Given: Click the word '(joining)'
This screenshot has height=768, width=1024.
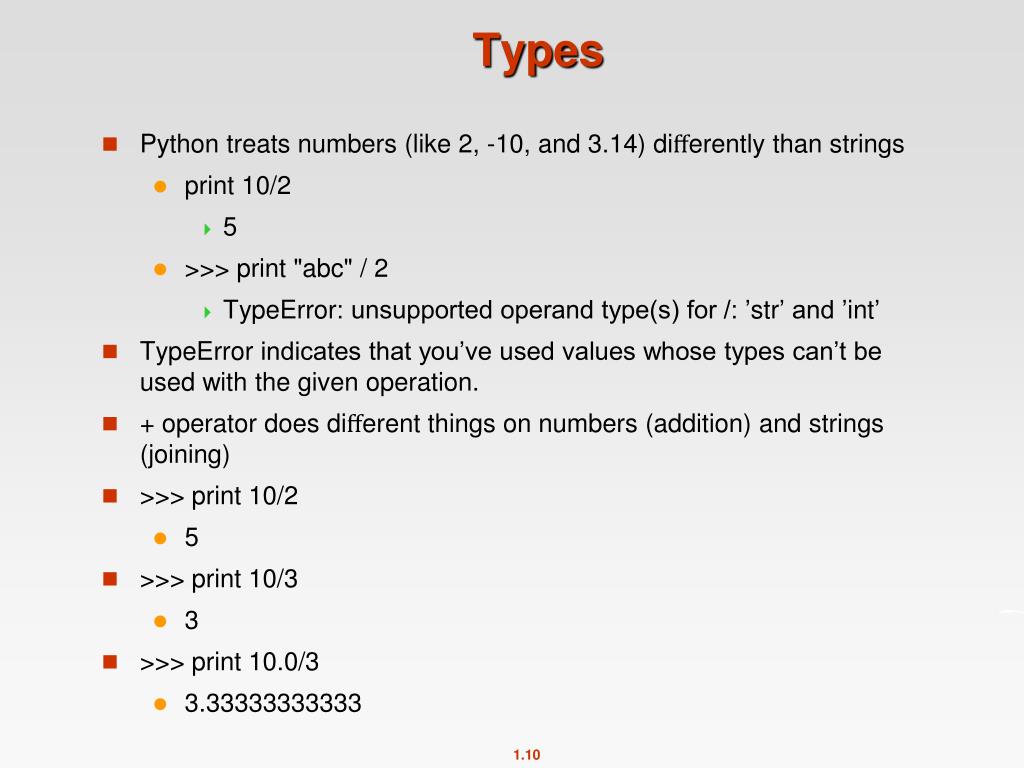Looking at the screenshot, I should click(185, 455).
